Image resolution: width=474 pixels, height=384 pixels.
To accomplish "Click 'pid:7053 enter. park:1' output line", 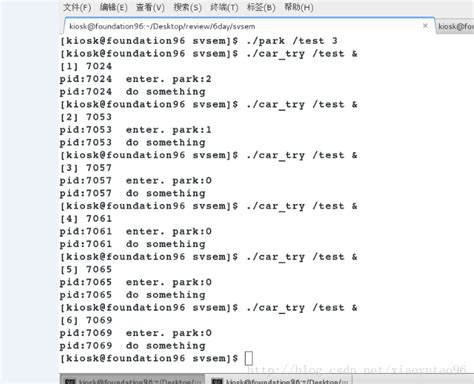I will pyautogui.click(x=136, y=130).
